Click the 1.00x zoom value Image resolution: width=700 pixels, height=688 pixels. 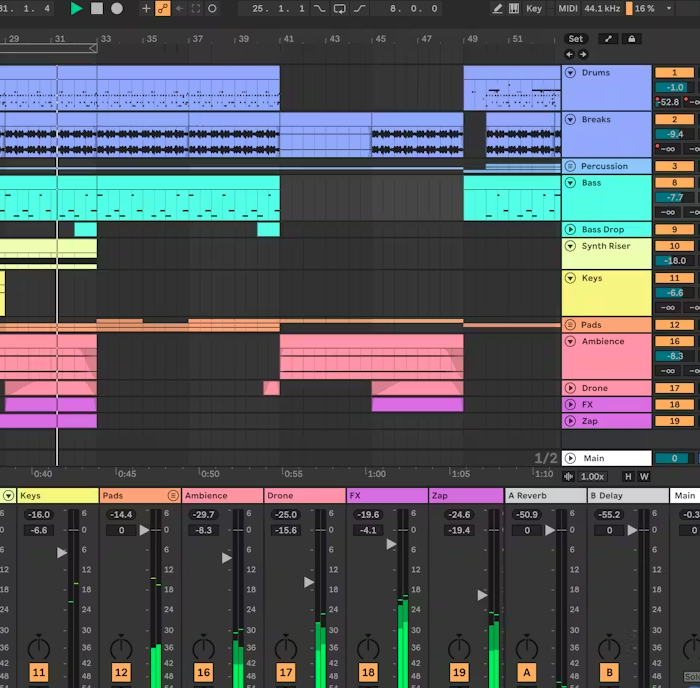(x=592, y=477)
